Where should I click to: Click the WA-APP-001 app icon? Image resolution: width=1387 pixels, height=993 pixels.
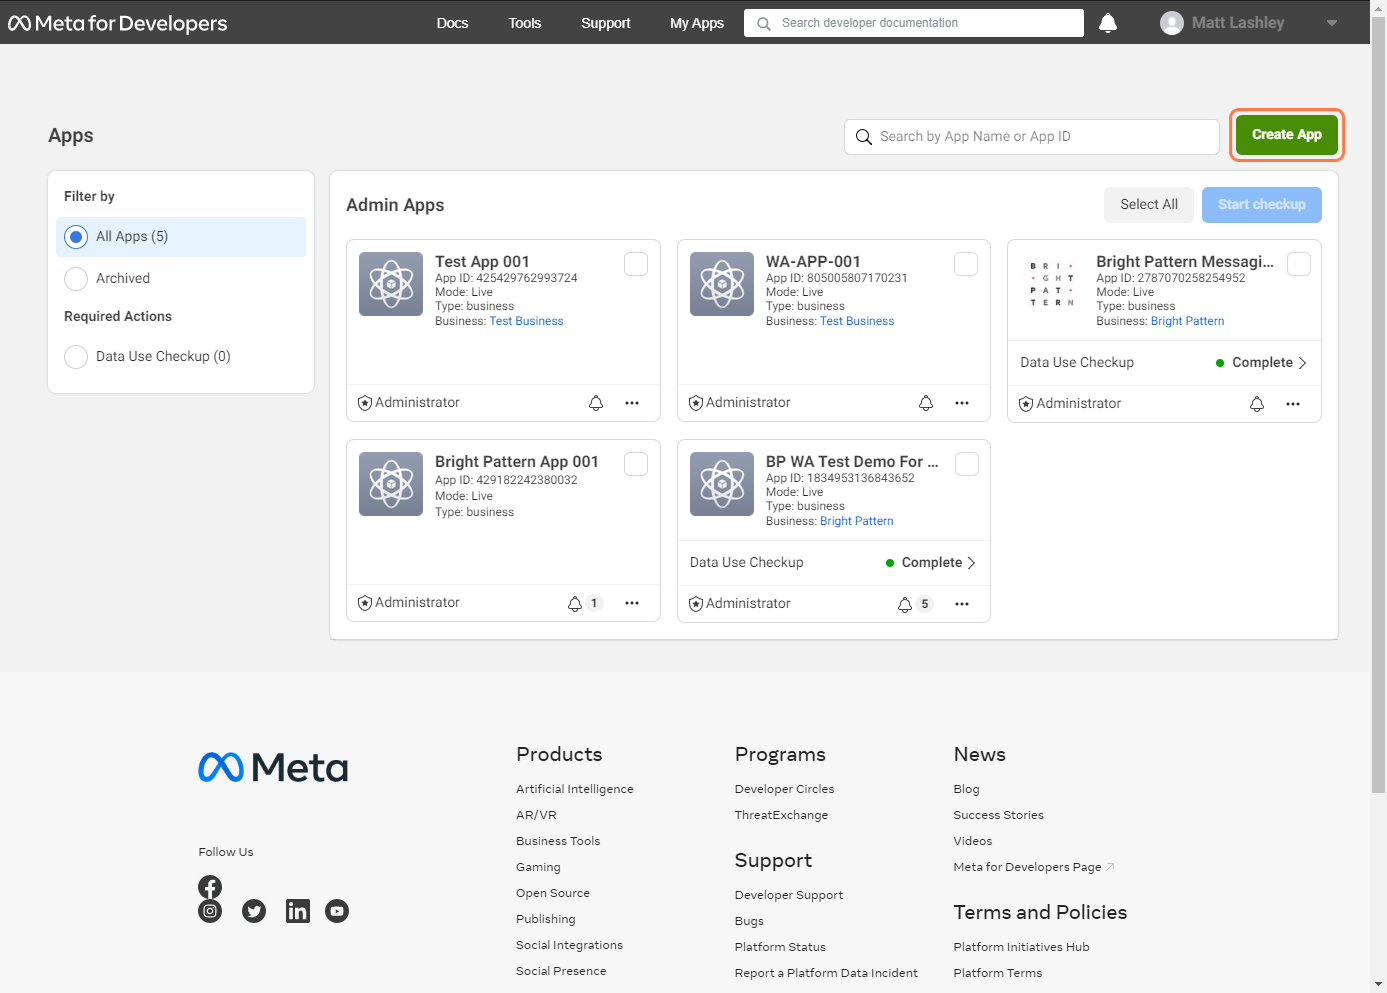(x=722, y=284)
